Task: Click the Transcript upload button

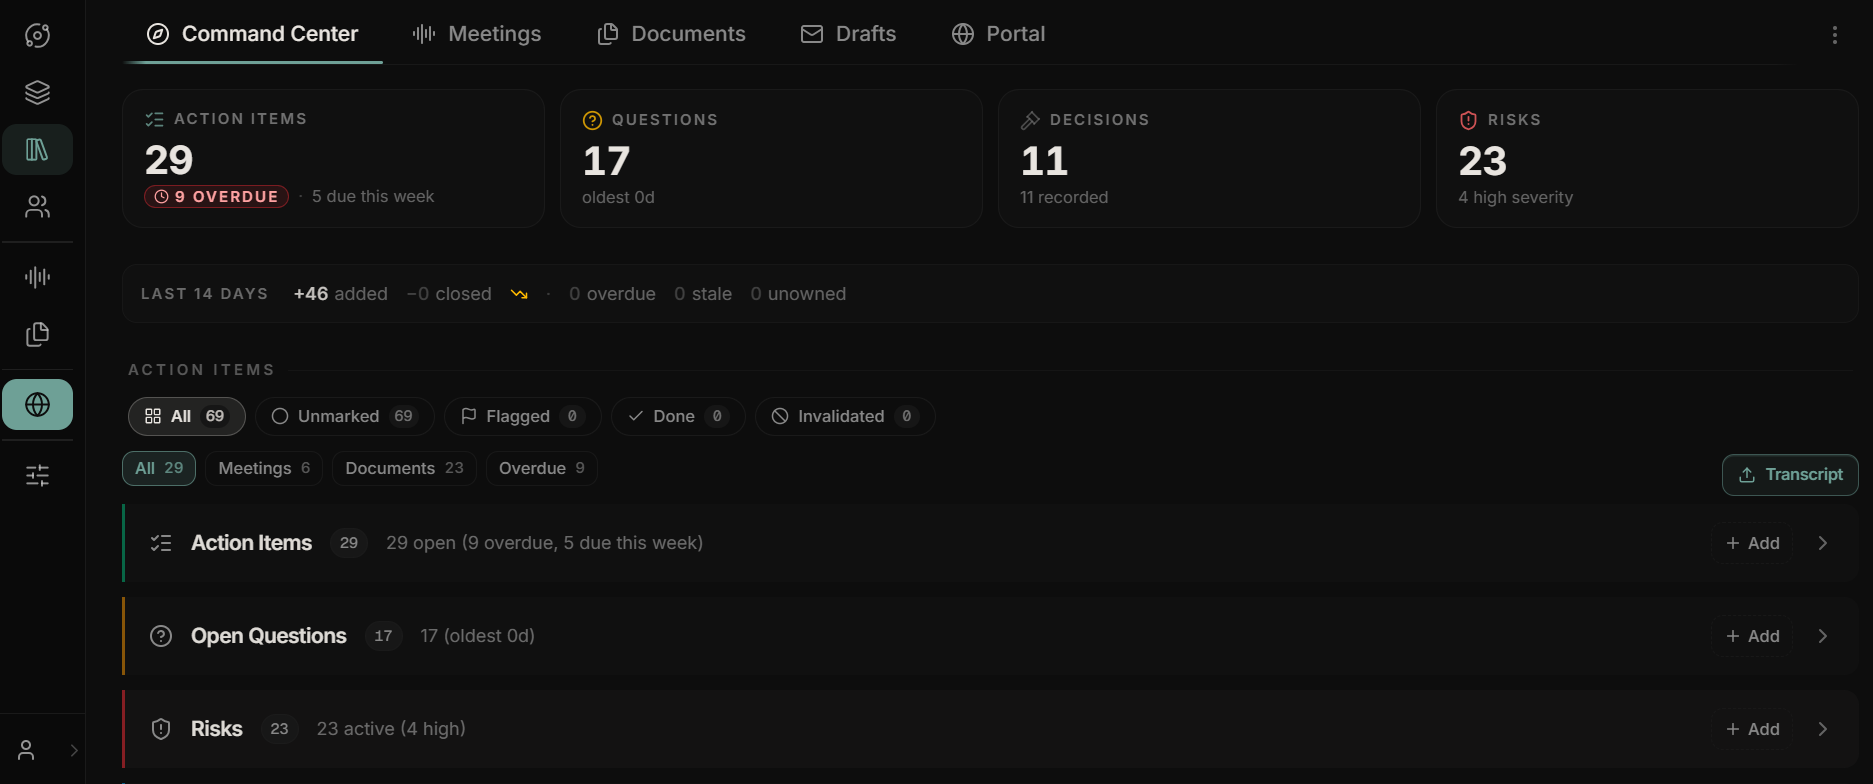Action: coord(1790,475)
